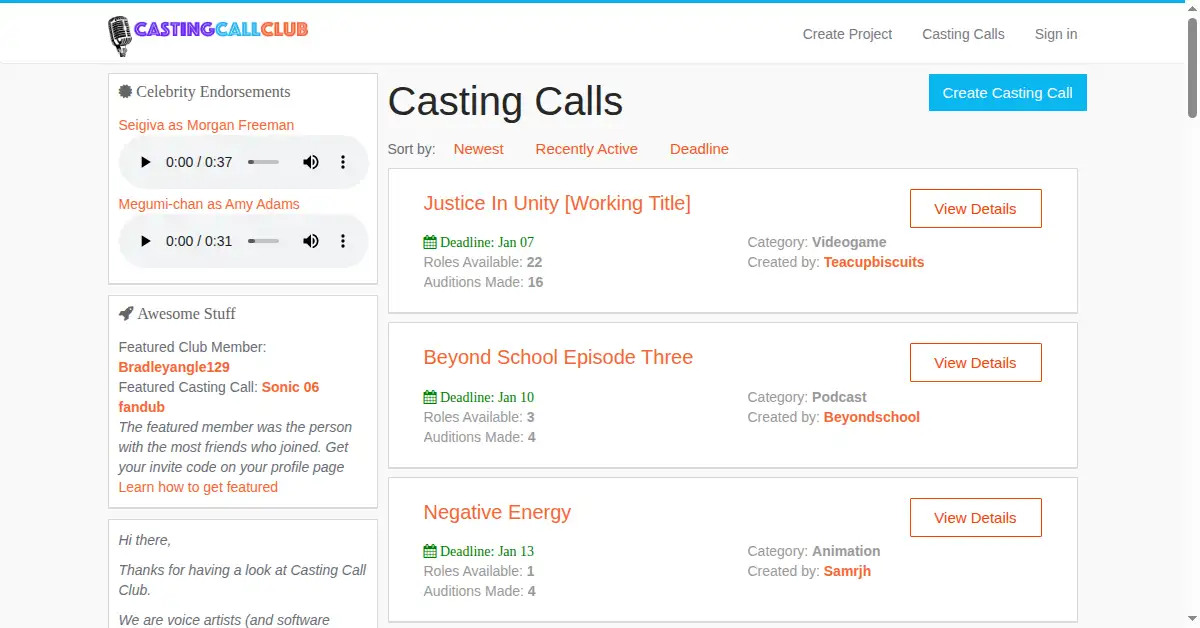Image resolution: width=1200 pixels, height=628 pixels.
Task: Click Learn how to get featured
Action: point(198,487)
